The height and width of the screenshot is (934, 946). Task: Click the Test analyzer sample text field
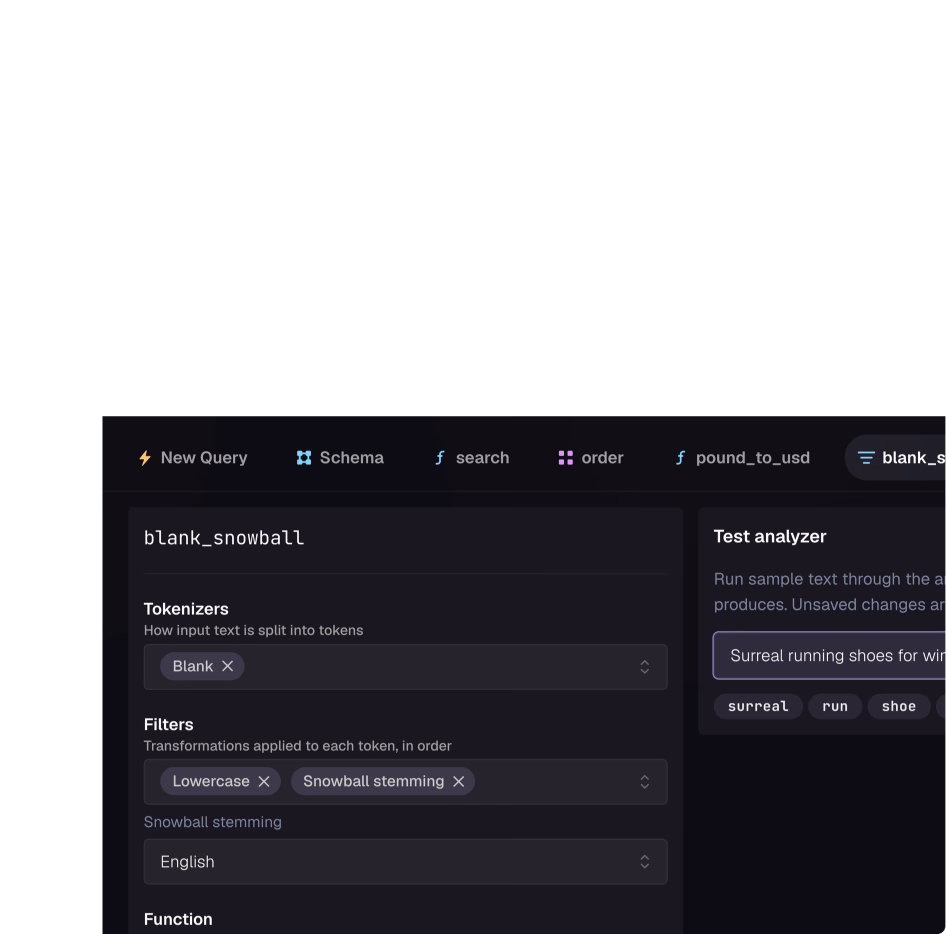pyautogui.click(x=829, y=655)
